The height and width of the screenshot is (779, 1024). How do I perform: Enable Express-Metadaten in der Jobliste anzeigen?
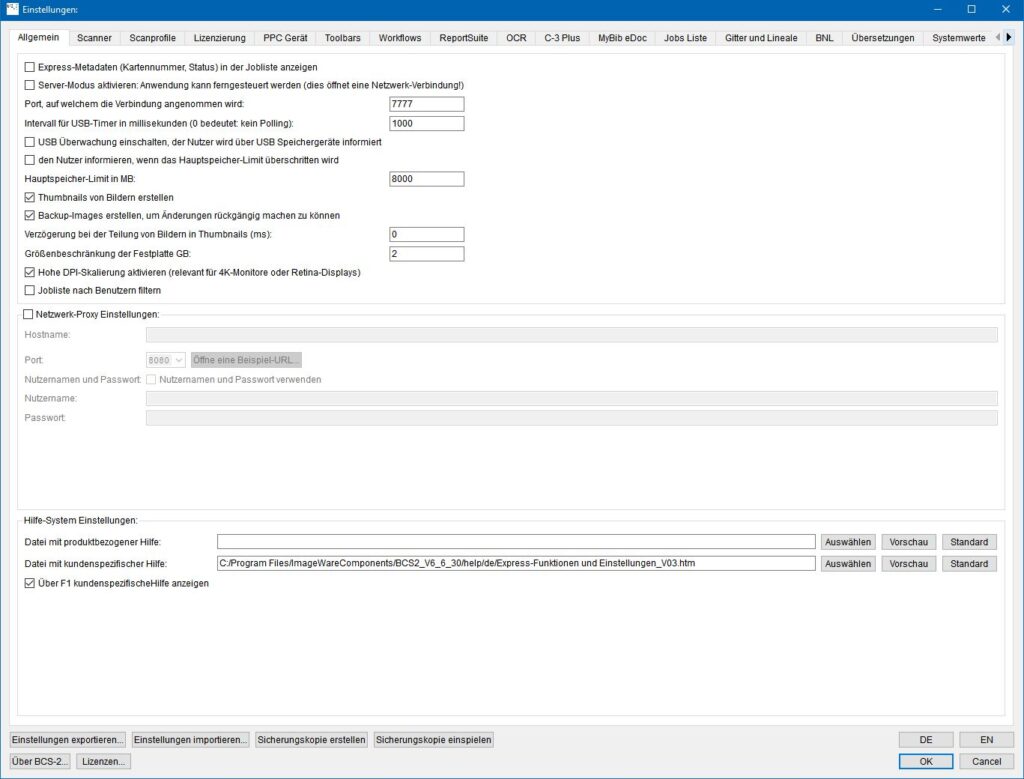[29, 67]
